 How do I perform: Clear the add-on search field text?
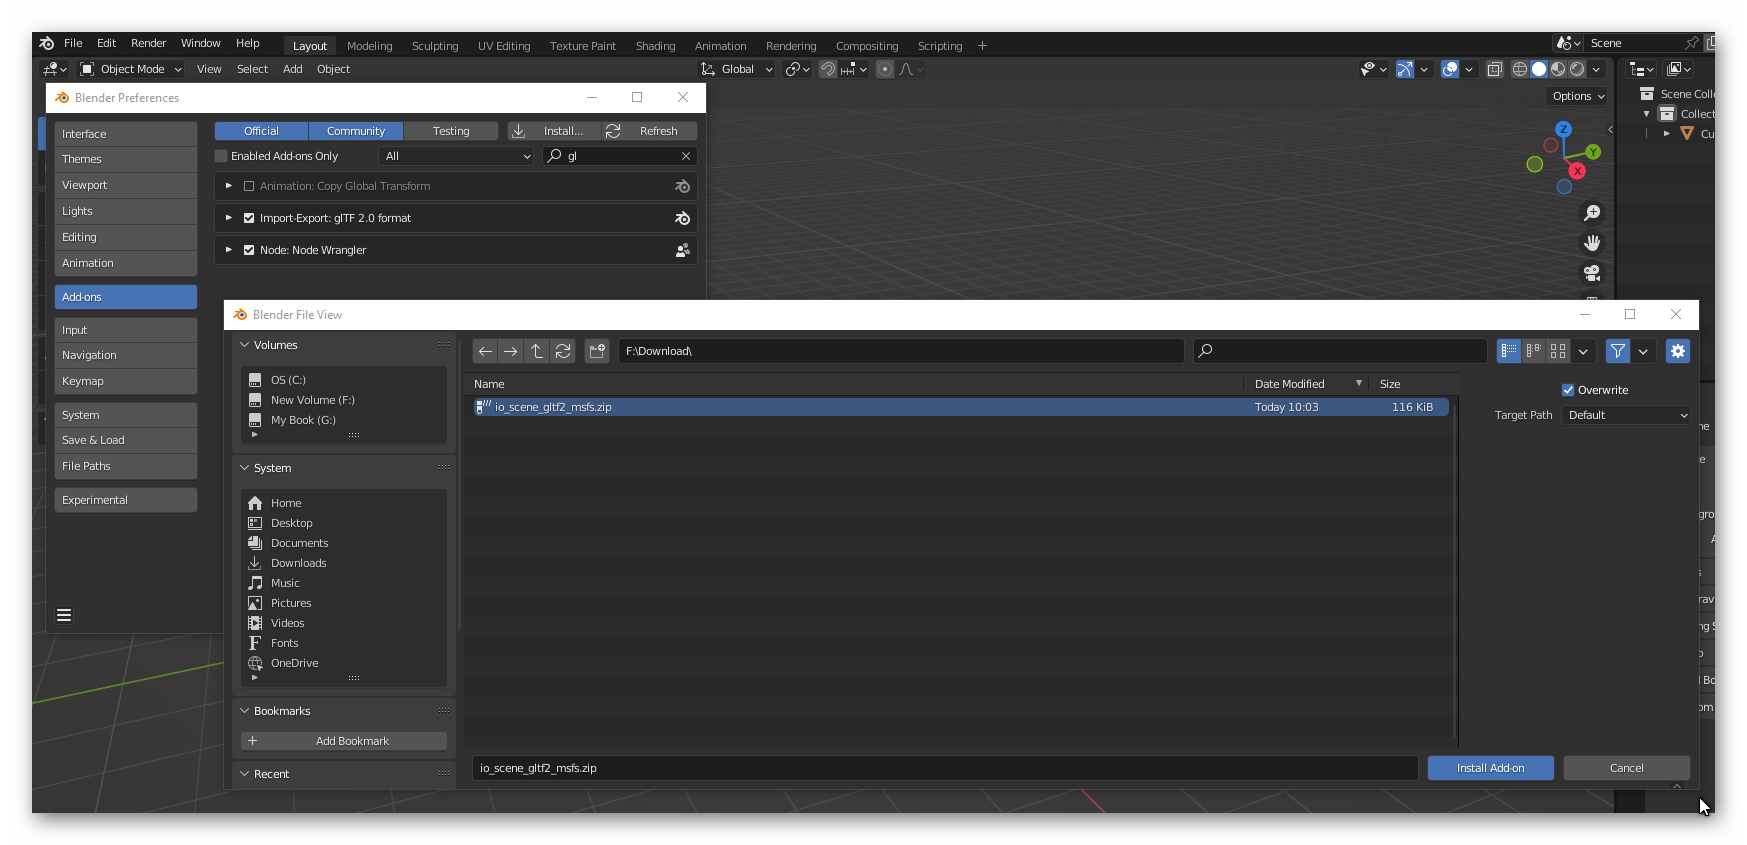click(686, 156)
